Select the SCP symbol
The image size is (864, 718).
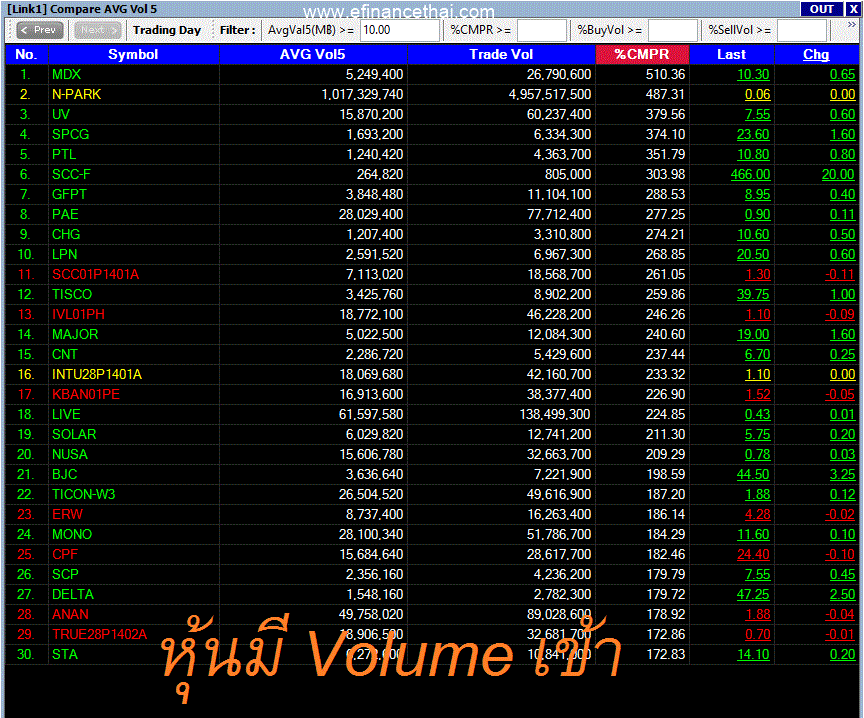65,574
